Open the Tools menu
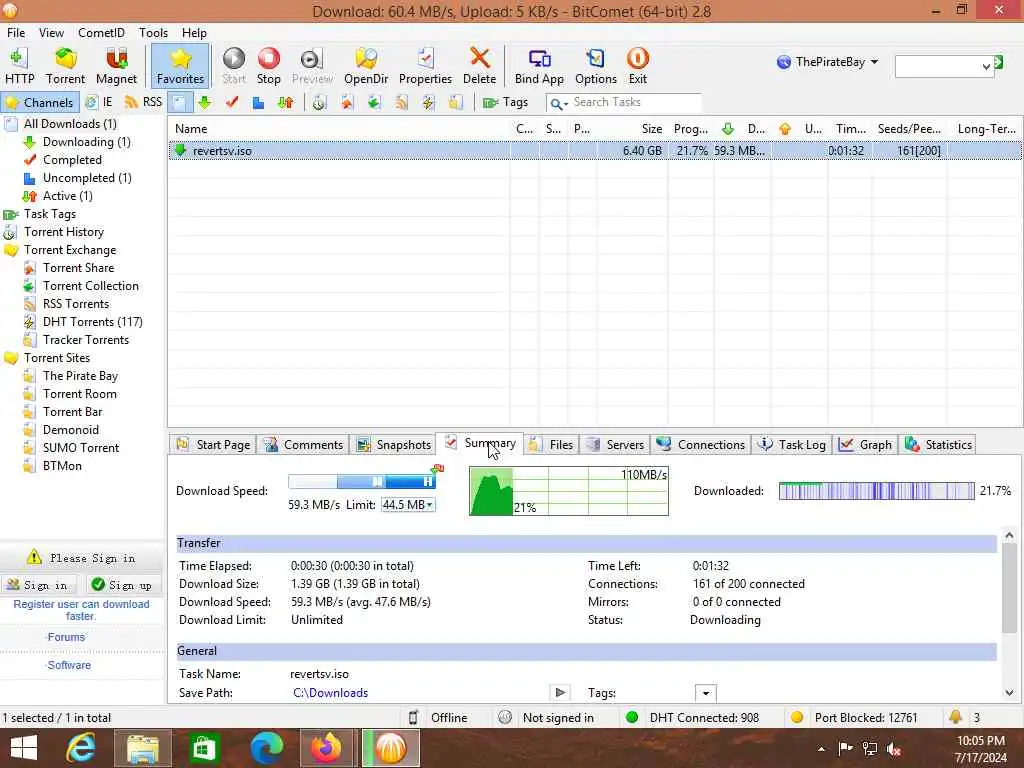This screenshot has width=1024, height=768. coord(153,33)
